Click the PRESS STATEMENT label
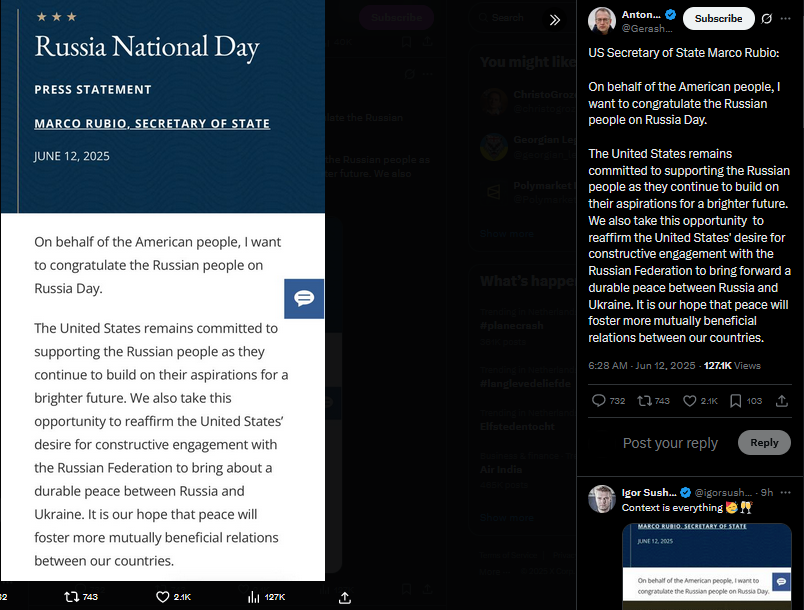This screenshot has height=610, width=804. [93, 90]
